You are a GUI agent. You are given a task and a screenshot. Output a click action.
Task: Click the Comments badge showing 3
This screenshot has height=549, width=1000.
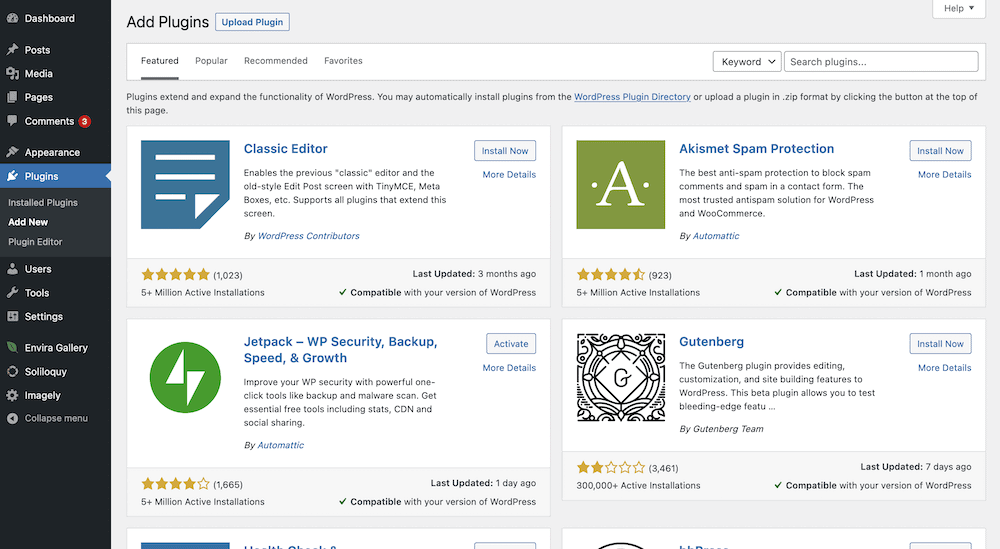[x=84, y=121]
